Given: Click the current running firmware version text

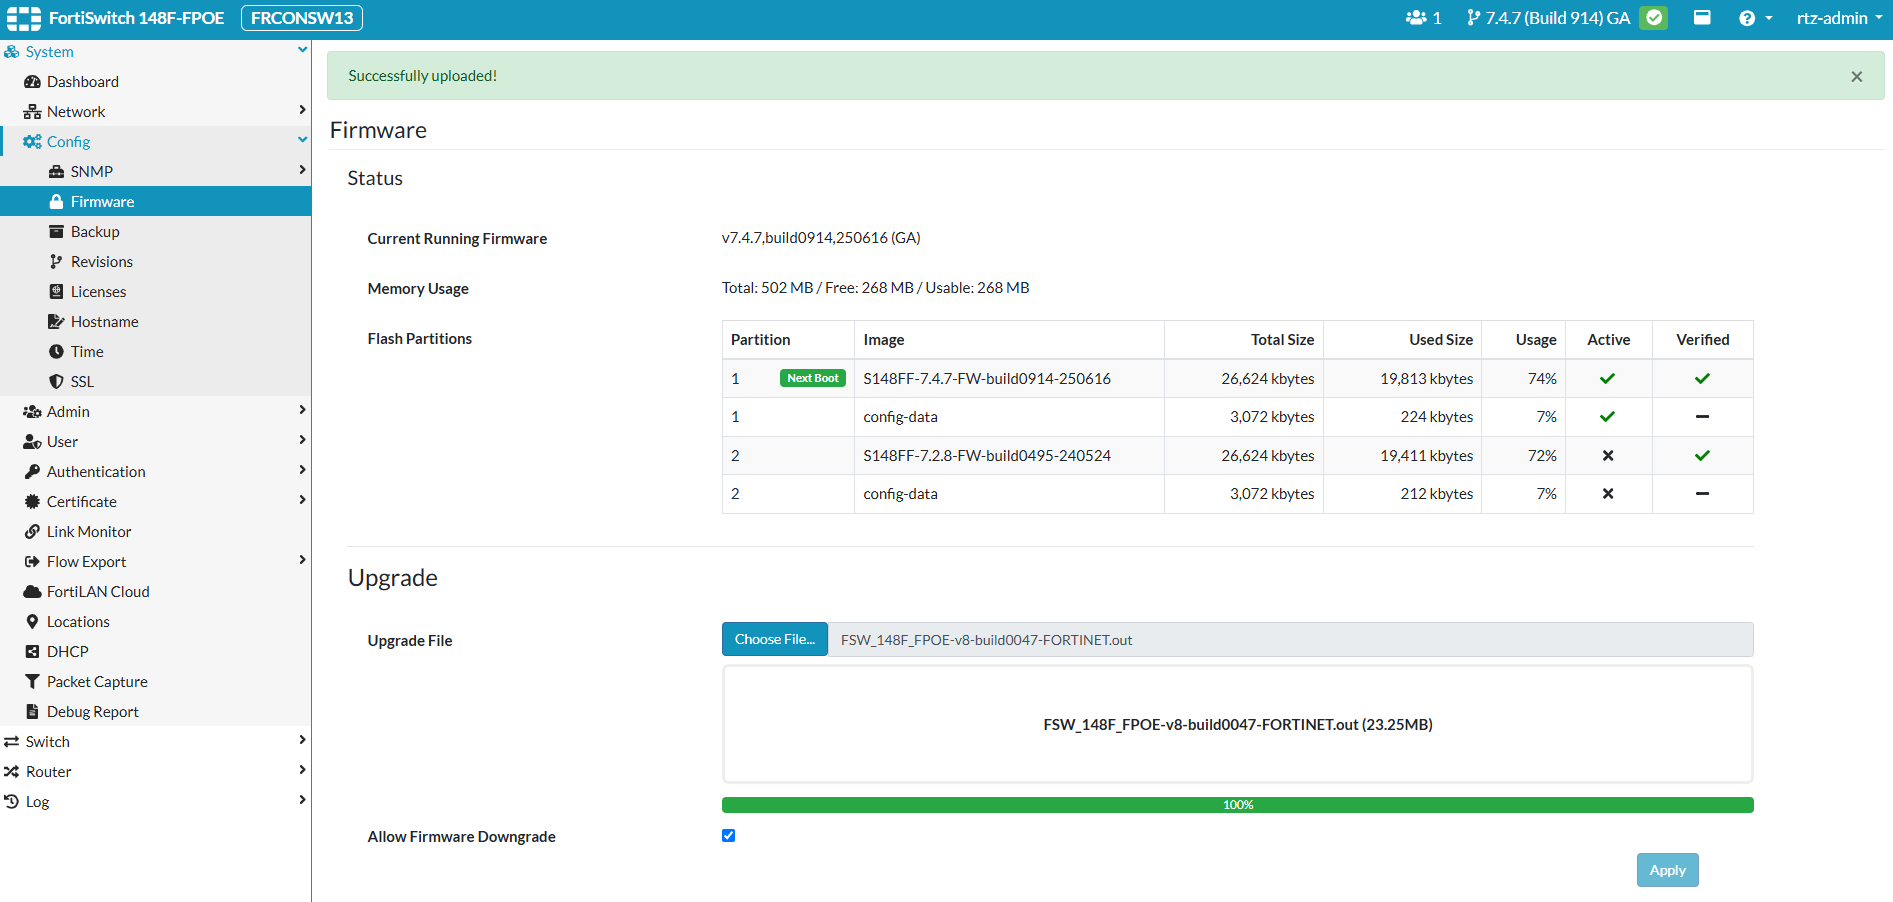Looking at the screenshot, I should (x=821, y=238).
